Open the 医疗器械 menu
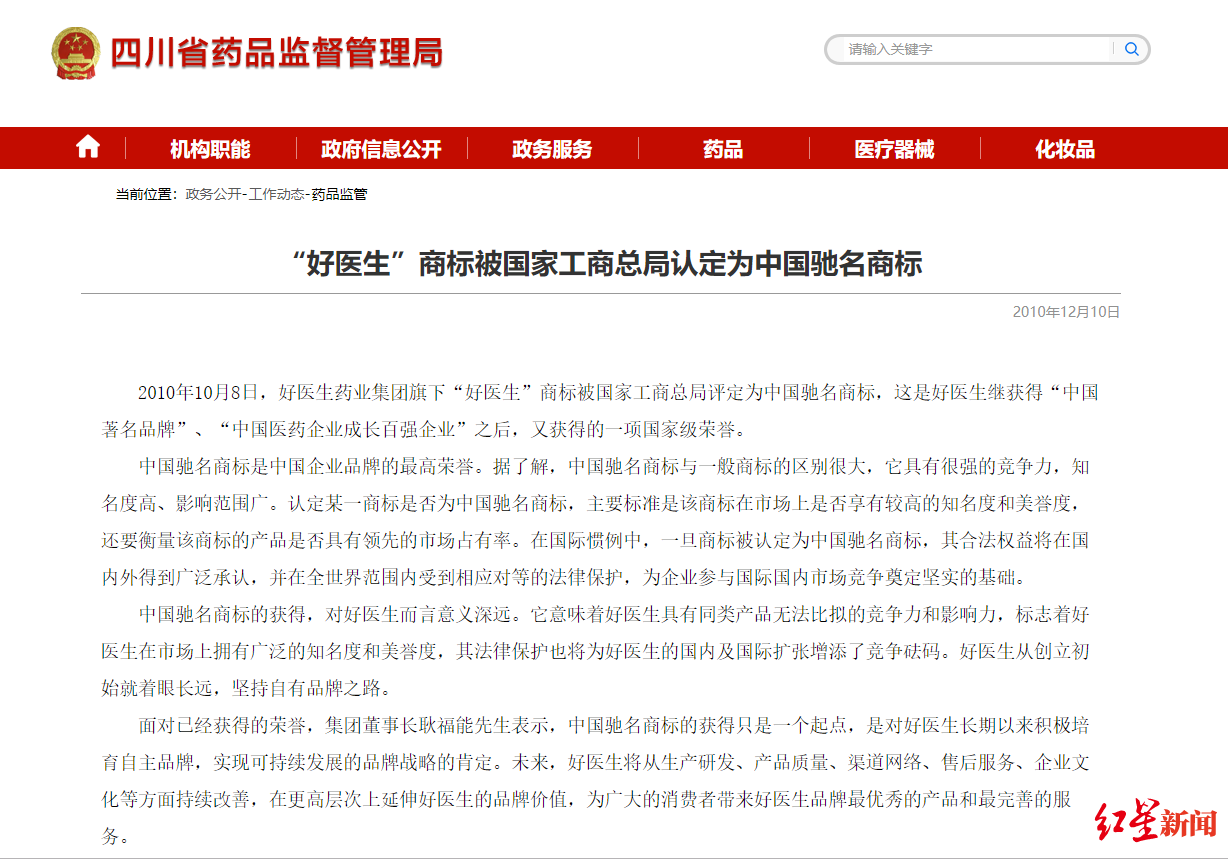The width and height of the screenshot is (1228, 865). (x=894, y=149)
